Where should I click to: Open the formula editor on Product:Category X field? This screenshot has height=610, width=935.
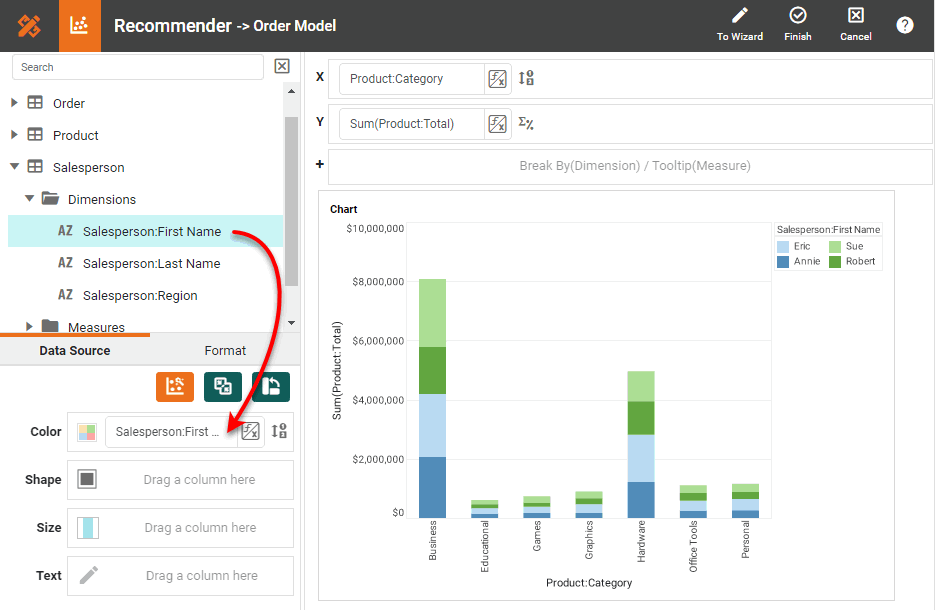pyautogui.click(x=497, y=78)
